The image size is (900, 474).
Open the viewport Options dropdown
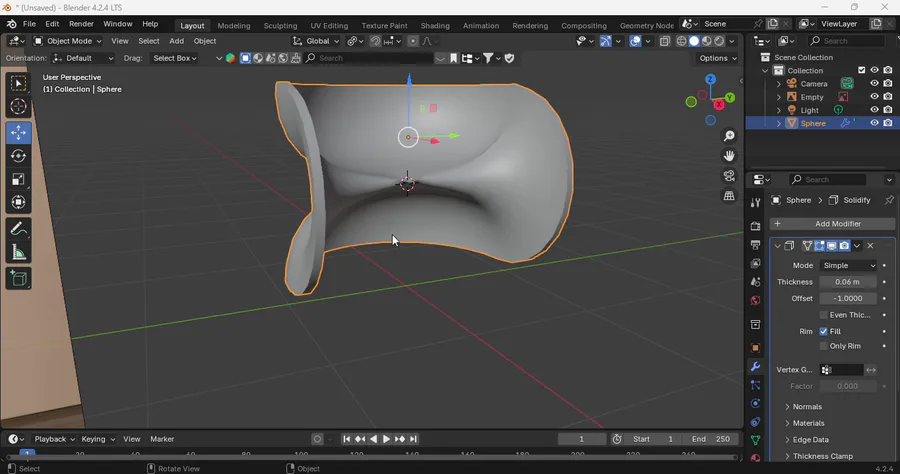point(718,58)
